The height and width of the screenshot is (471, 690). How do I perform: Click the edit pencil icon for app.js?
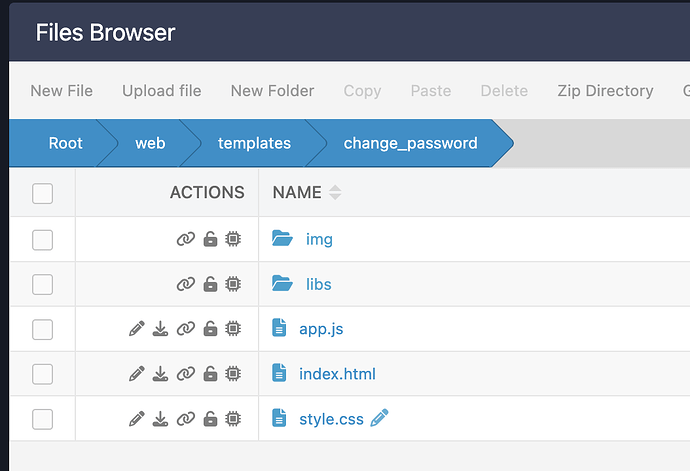point(137,329)
